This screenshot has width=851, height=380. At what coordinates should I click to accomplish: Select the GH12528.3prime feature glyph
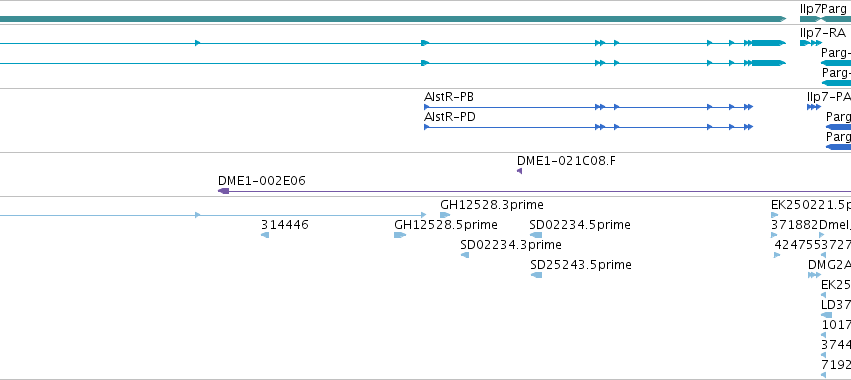click(445, 215)
